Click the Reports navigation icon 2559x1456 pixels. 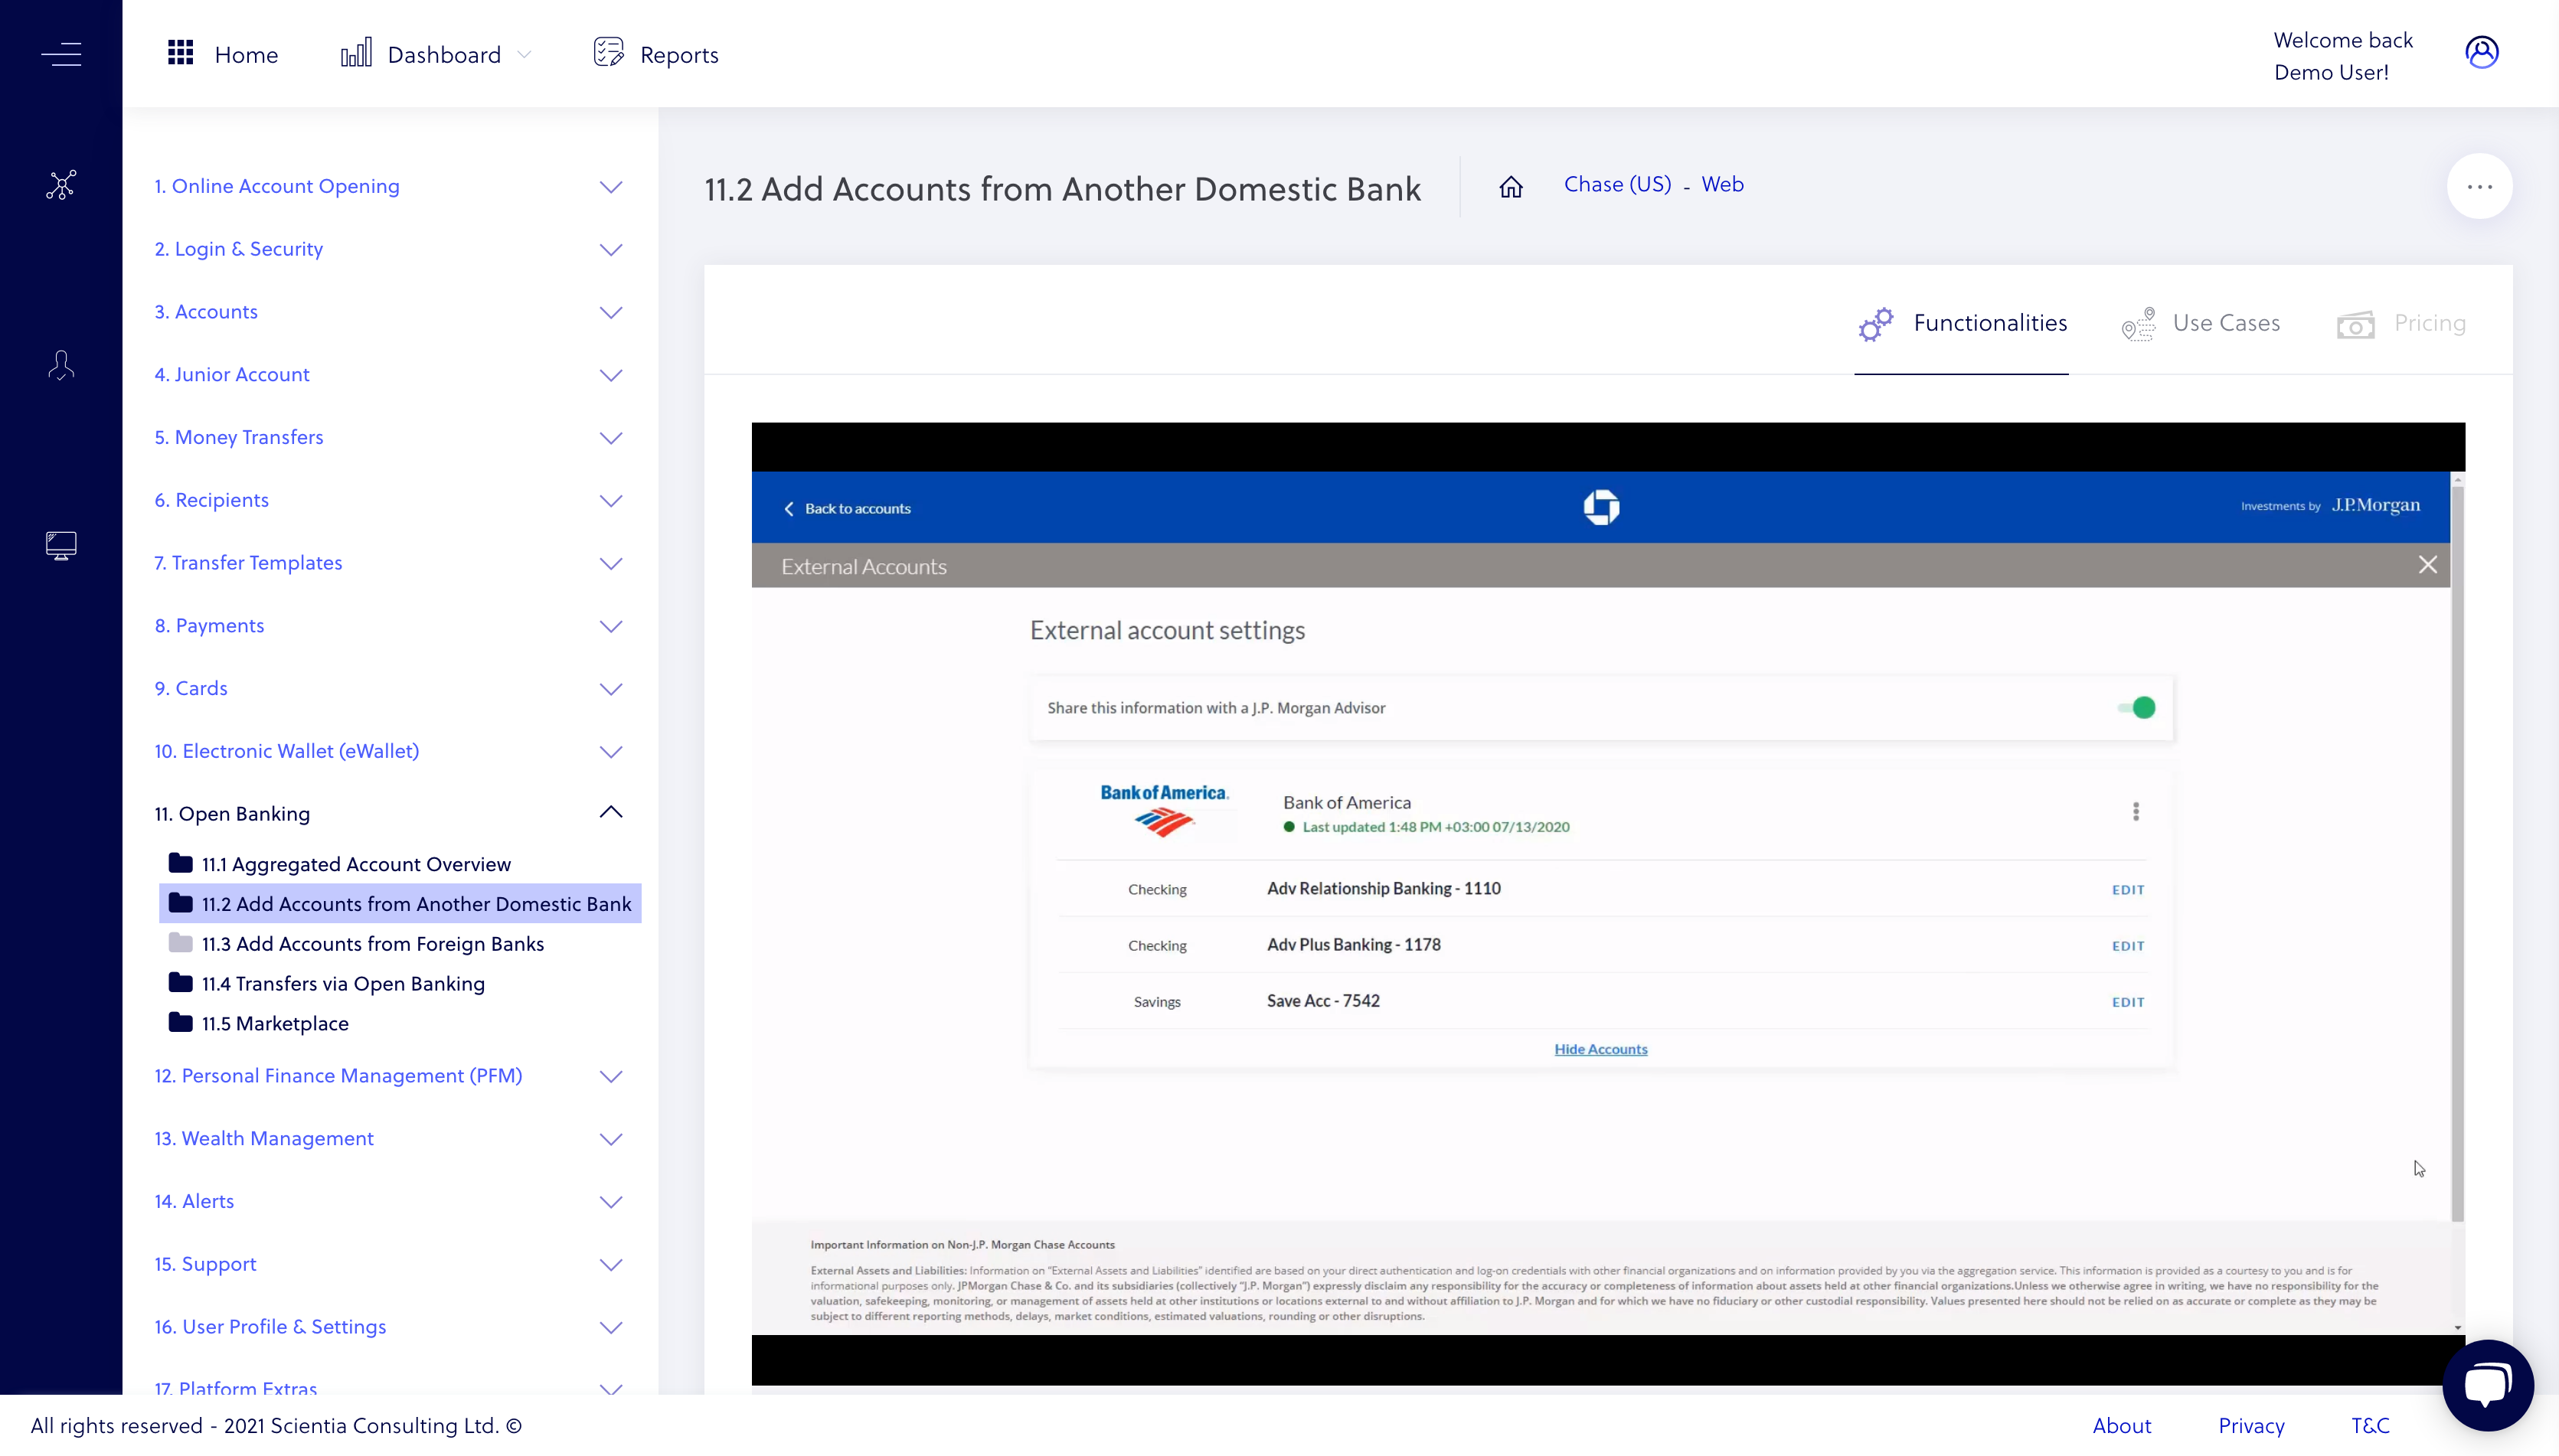click(608, 53)
